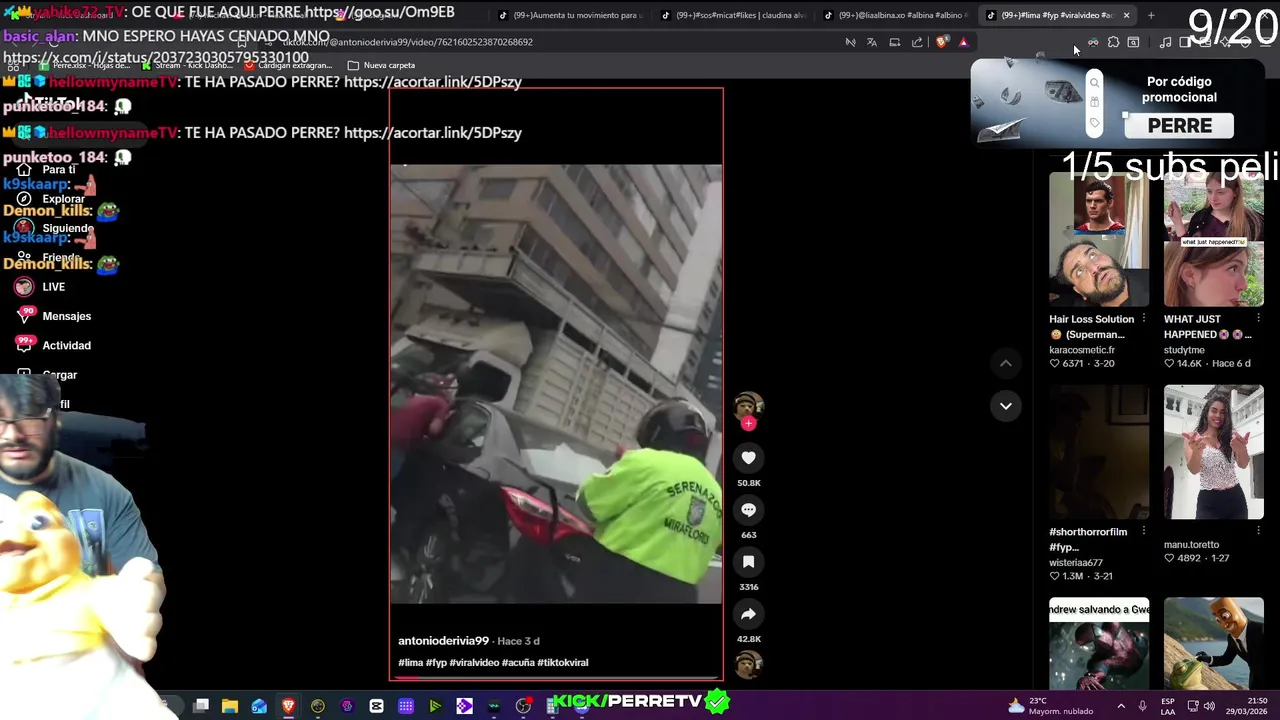Image resolution: width=1280 pixels, height=720 pixels.
Task: Click the #viralvideo hashtag
Action: pos(474,663)
